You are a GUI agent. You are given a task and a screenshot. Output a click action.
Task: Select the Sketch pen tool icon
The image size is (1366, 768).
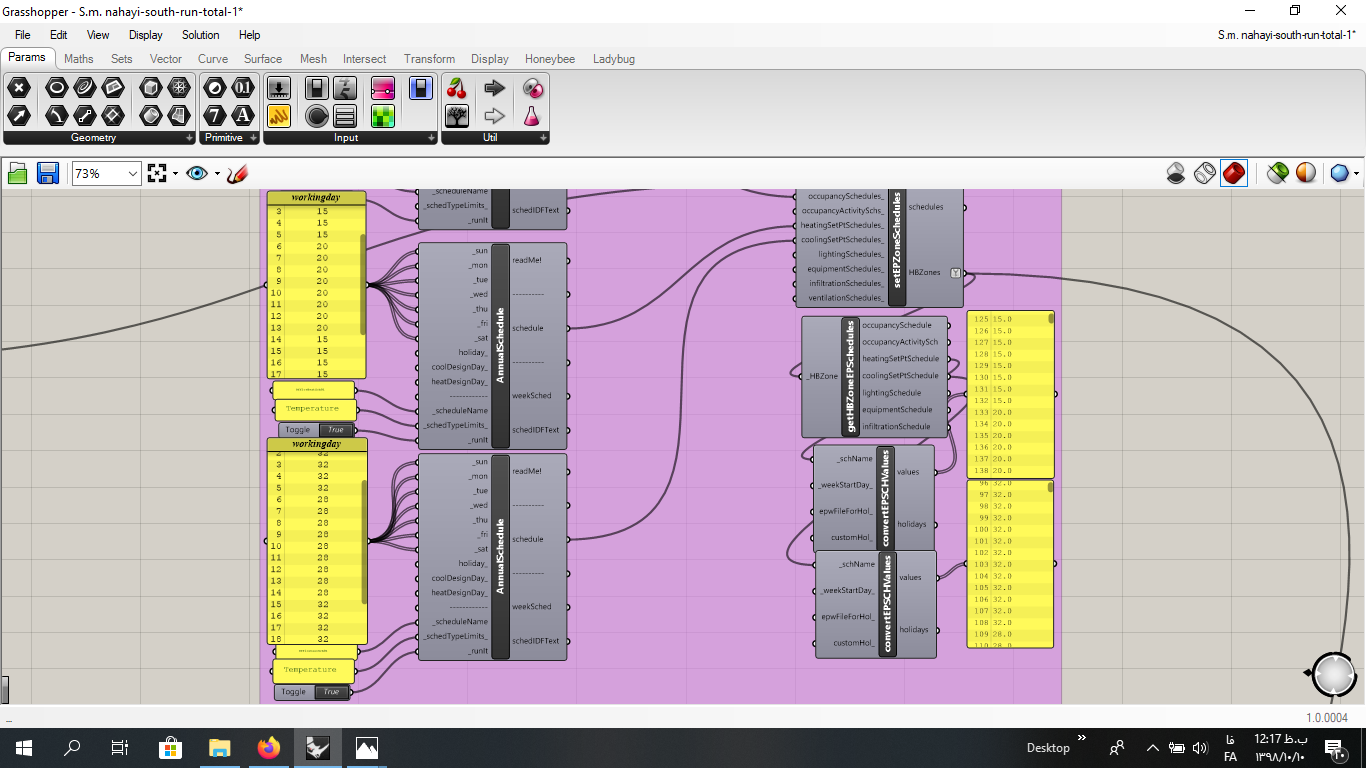pos(237,174)
